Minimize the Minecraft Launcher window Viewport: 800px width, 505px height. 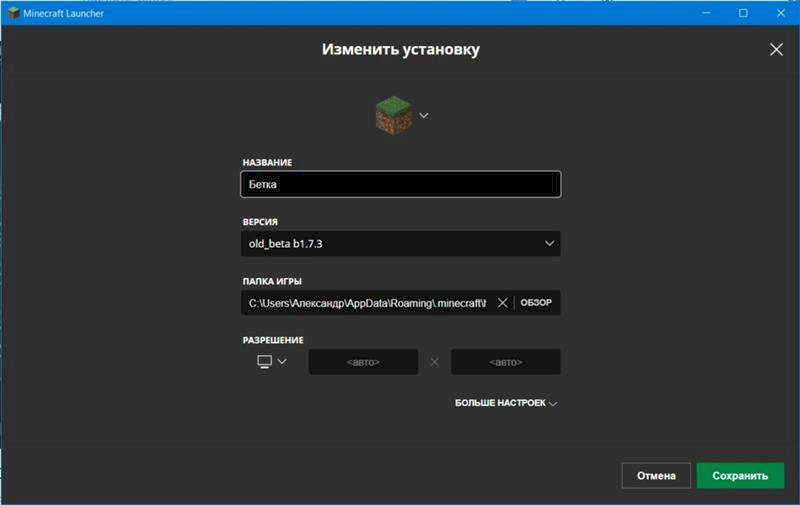coord(706,13)
